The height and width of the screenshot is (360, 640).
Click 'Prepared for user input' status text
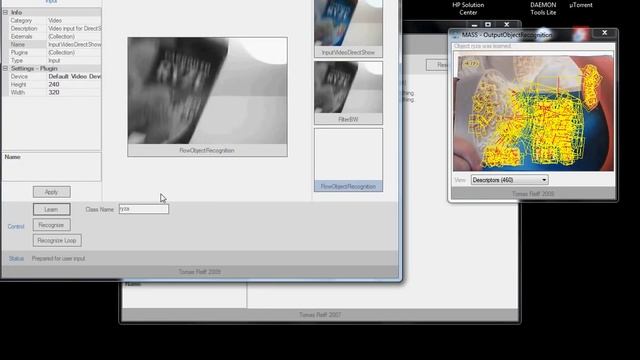click(x=58, y=259)
